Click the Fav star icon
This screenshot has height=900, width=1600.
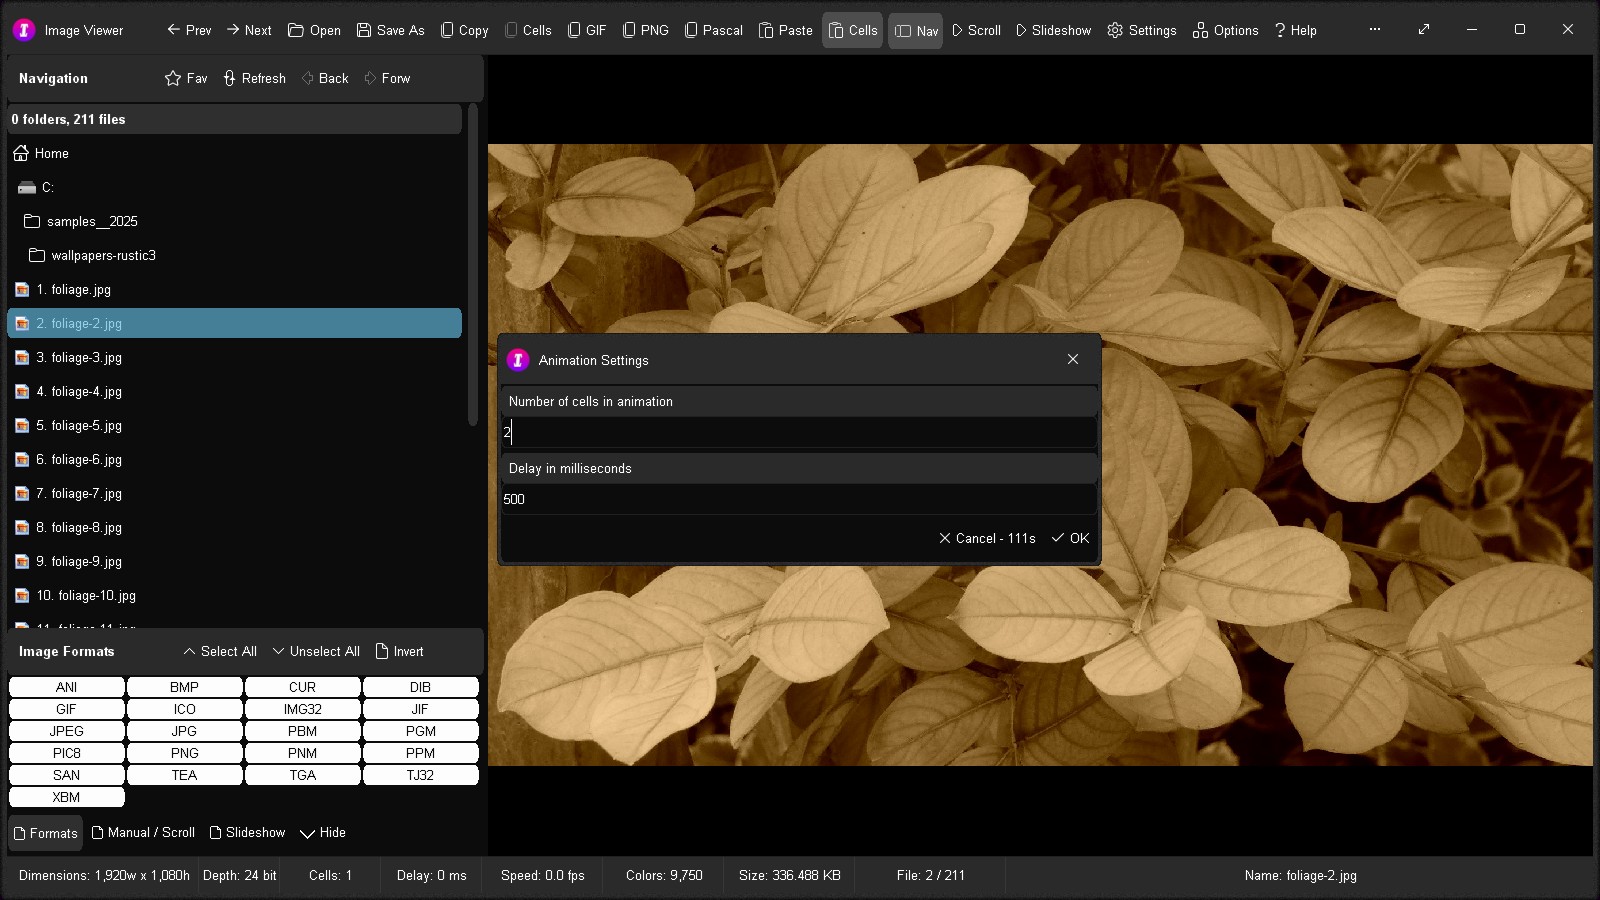[x=186, y=78]
